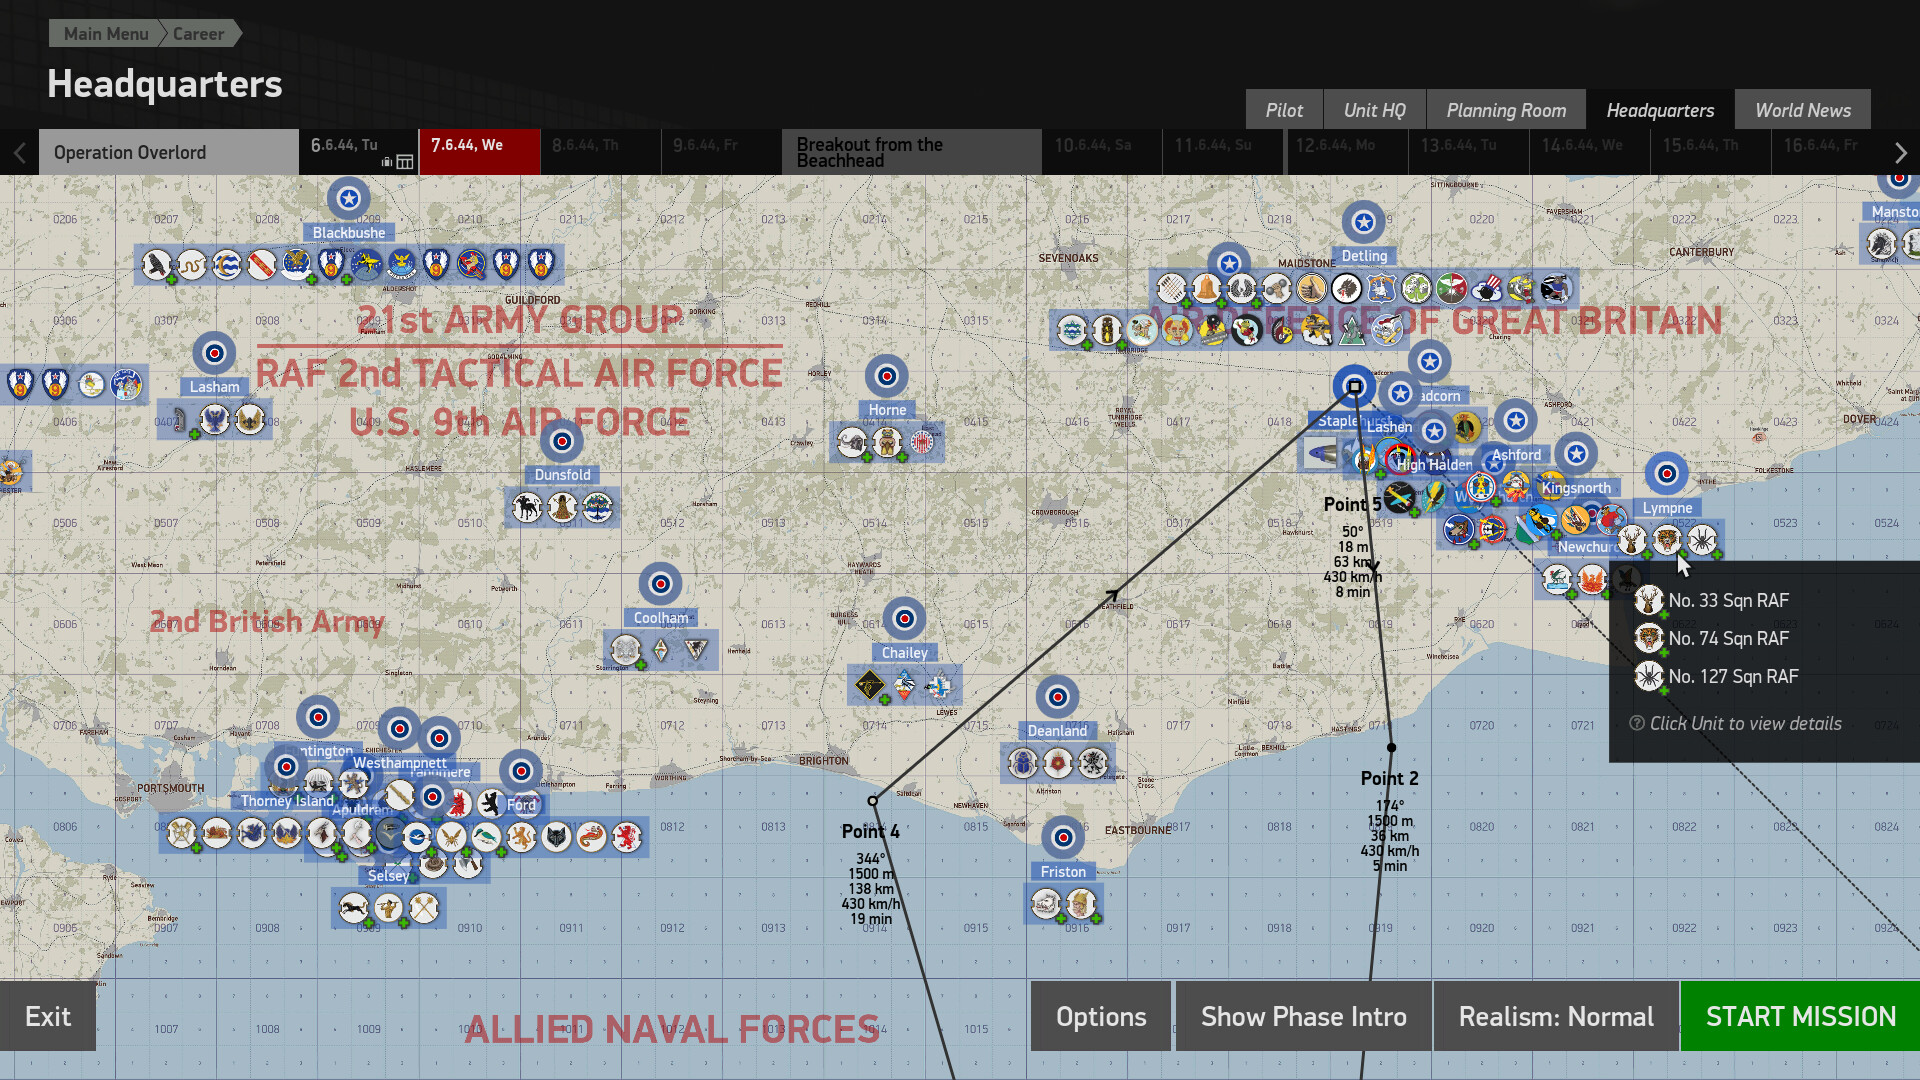Switch to the Planning Room tab
Image resolution: width=1920 pixels, height=1080 pixels.
click(1505, 109)
